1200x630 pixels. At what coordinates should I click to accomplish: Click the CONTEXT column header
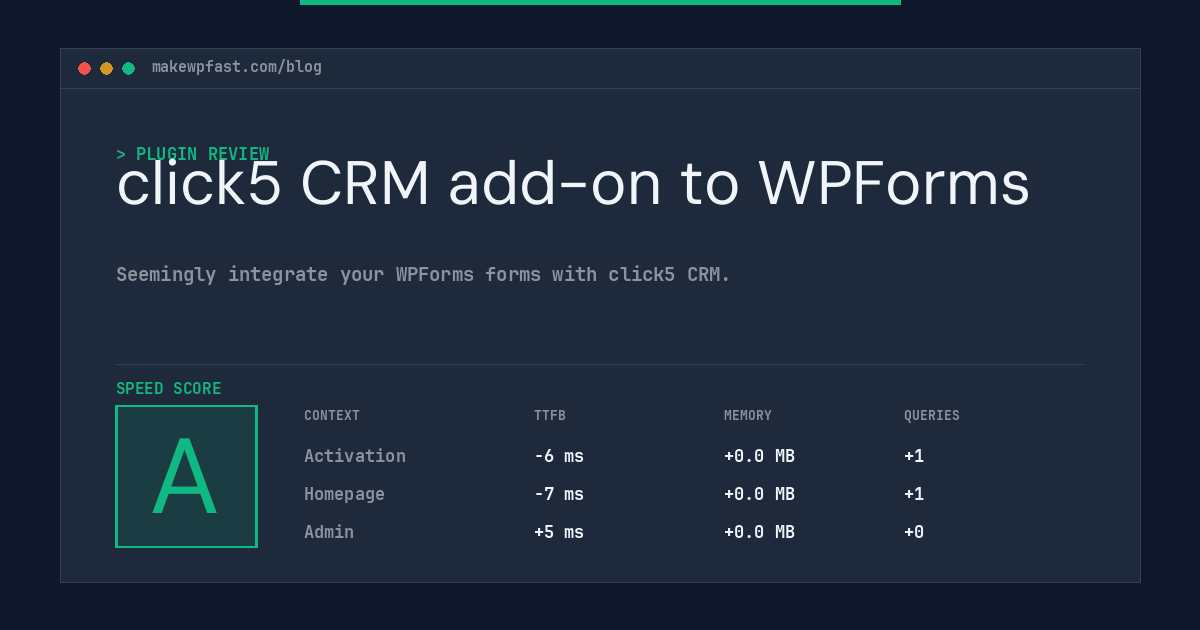[332, 415]
